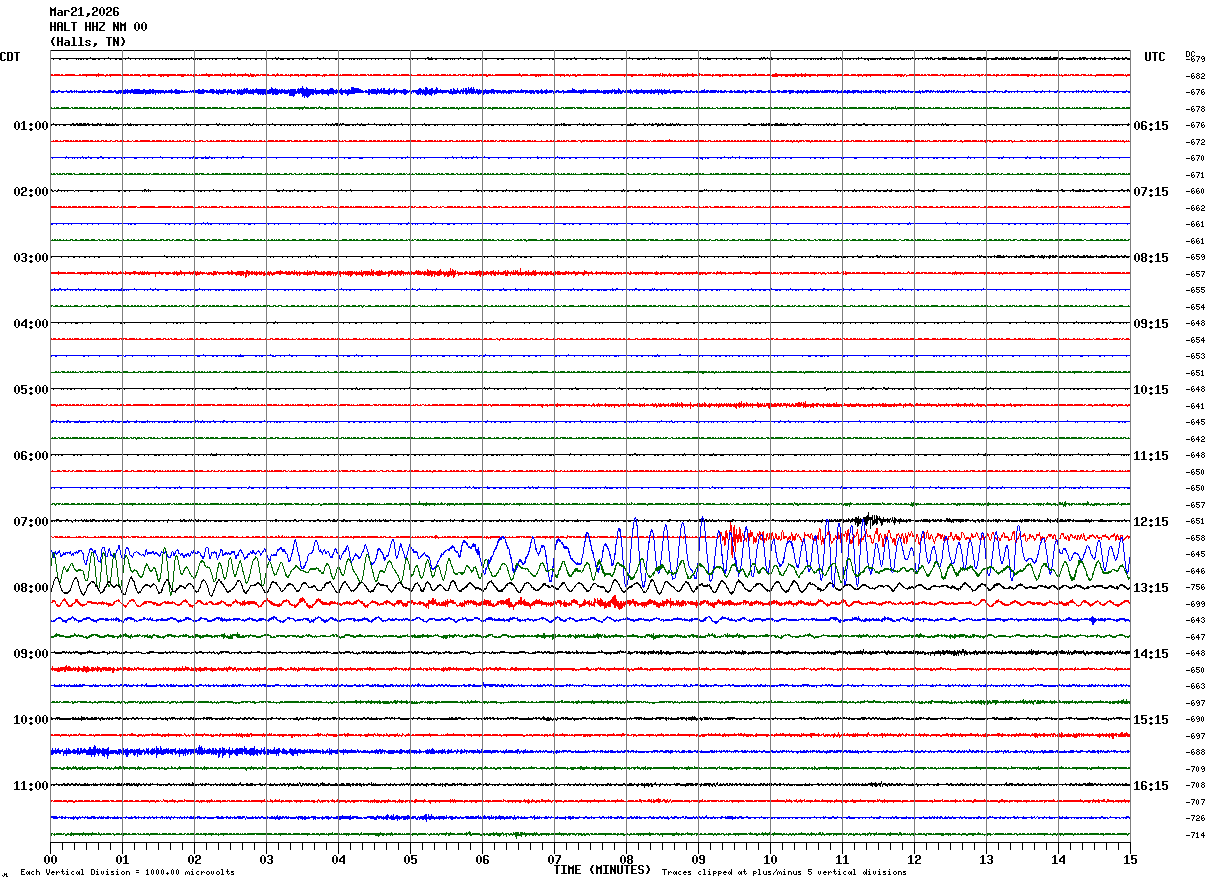Viewport: 1210px width, 886px height.
Task: Click the -714 DC offset value
Action: [x=1195, y=835]
